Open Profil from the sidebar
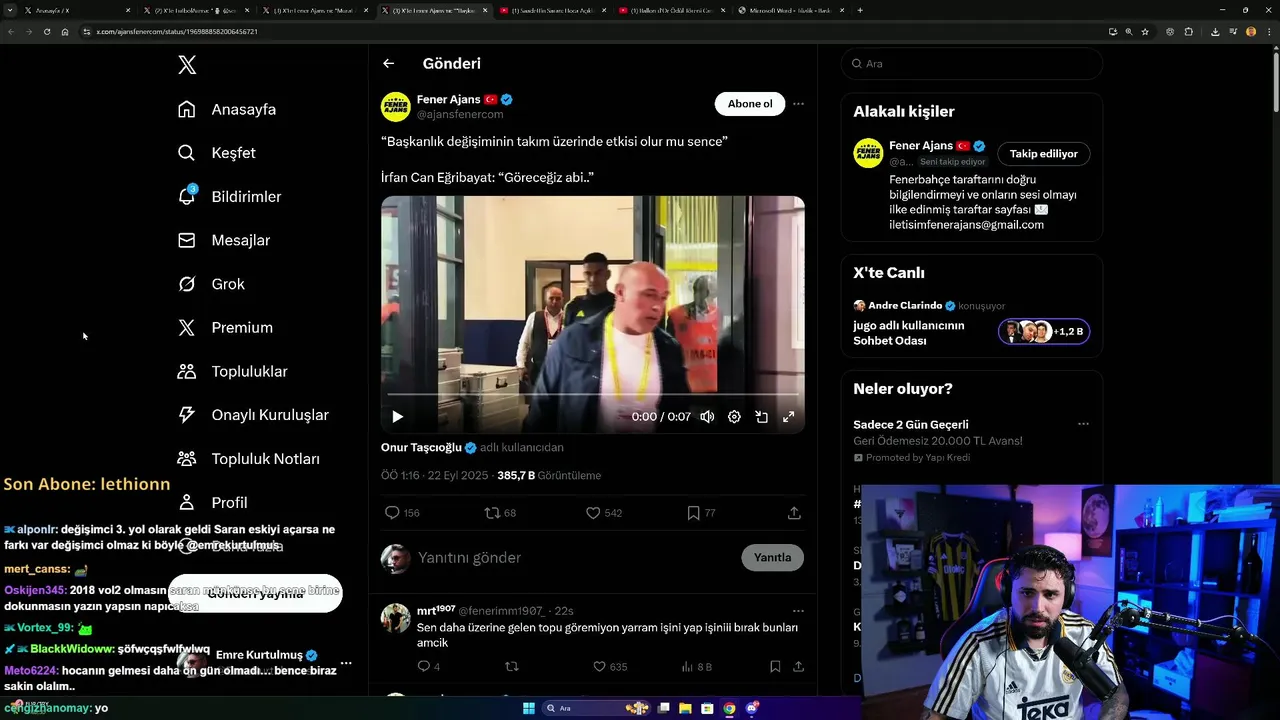 click(x=212, y=502)
